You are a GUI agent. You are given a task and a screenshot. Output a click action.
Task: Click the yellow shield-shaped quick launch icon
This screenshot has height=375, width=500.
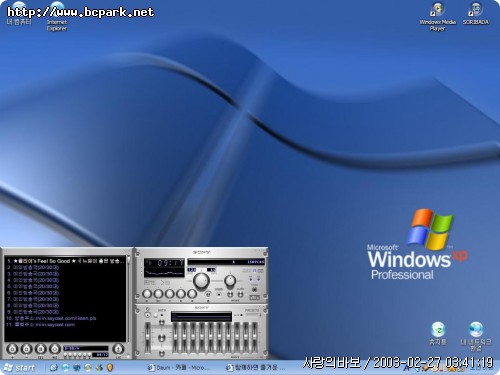point(110,368)
